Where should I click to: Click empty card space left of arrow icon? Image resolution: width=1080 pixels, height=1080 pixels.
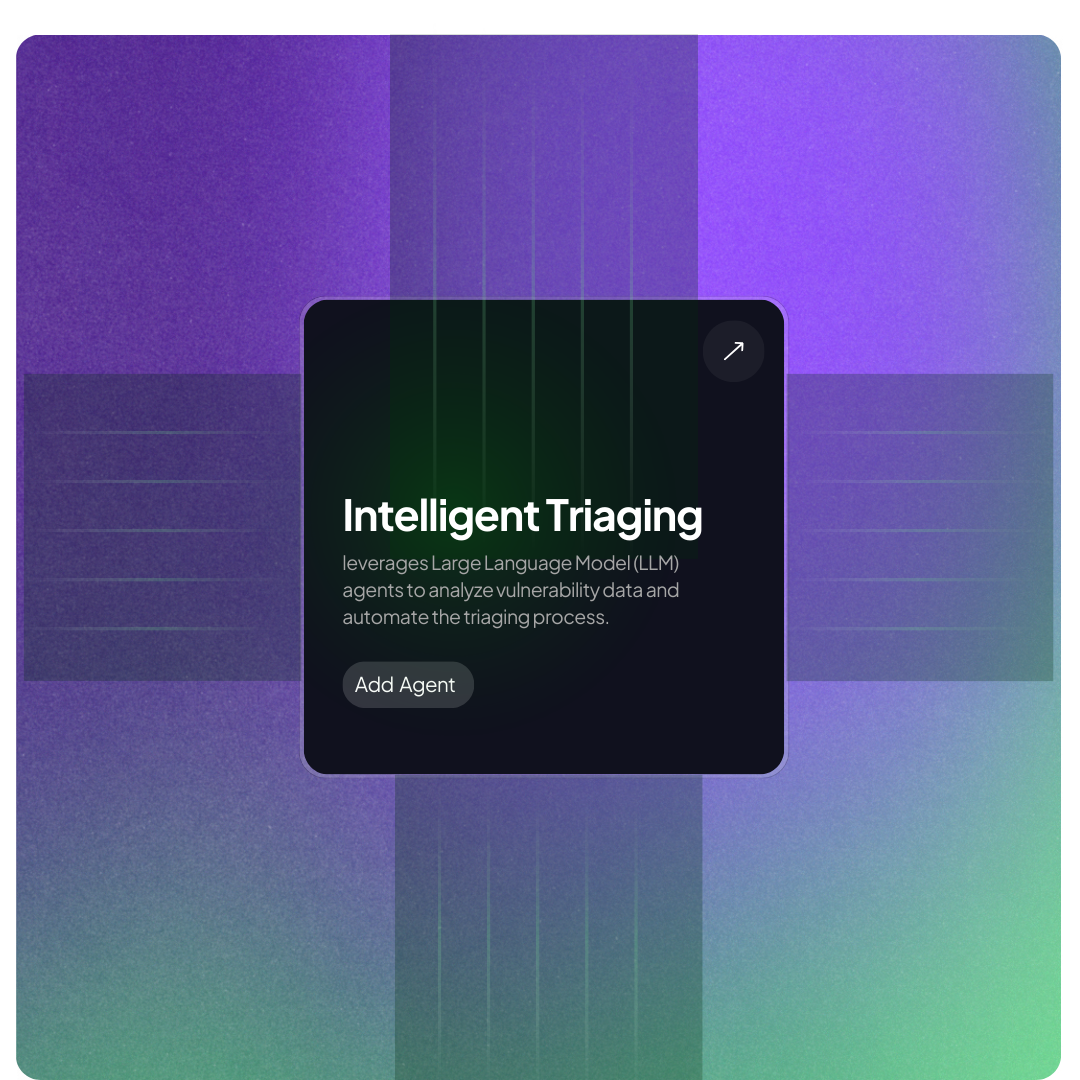point(600,351)
